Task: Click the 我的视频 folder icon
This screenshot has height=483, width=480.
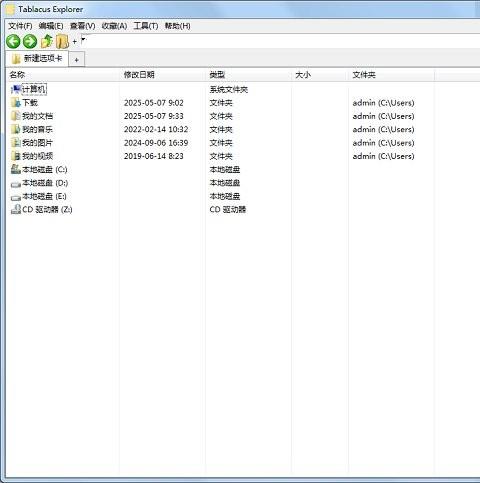Action: coord(16,156)
